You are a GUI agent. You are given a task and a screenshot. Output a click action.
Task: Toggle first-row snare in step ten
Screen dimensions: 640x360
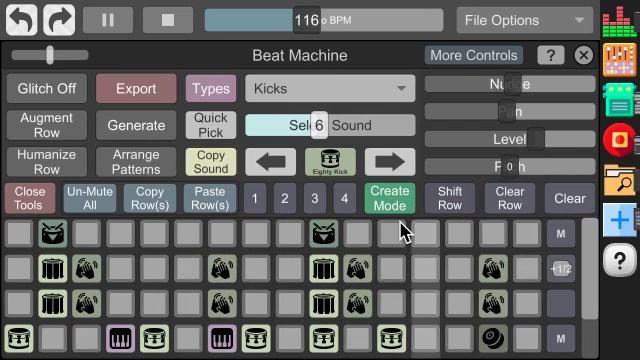(x=324, y=233)
